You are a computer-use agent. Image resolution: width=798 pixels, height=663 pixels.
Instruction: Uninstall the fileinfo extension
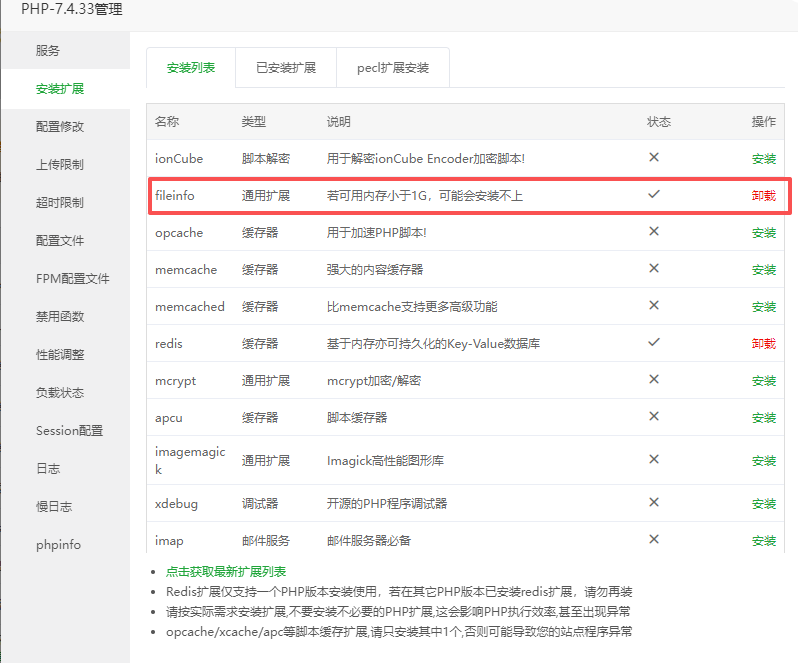click(763, 196)
